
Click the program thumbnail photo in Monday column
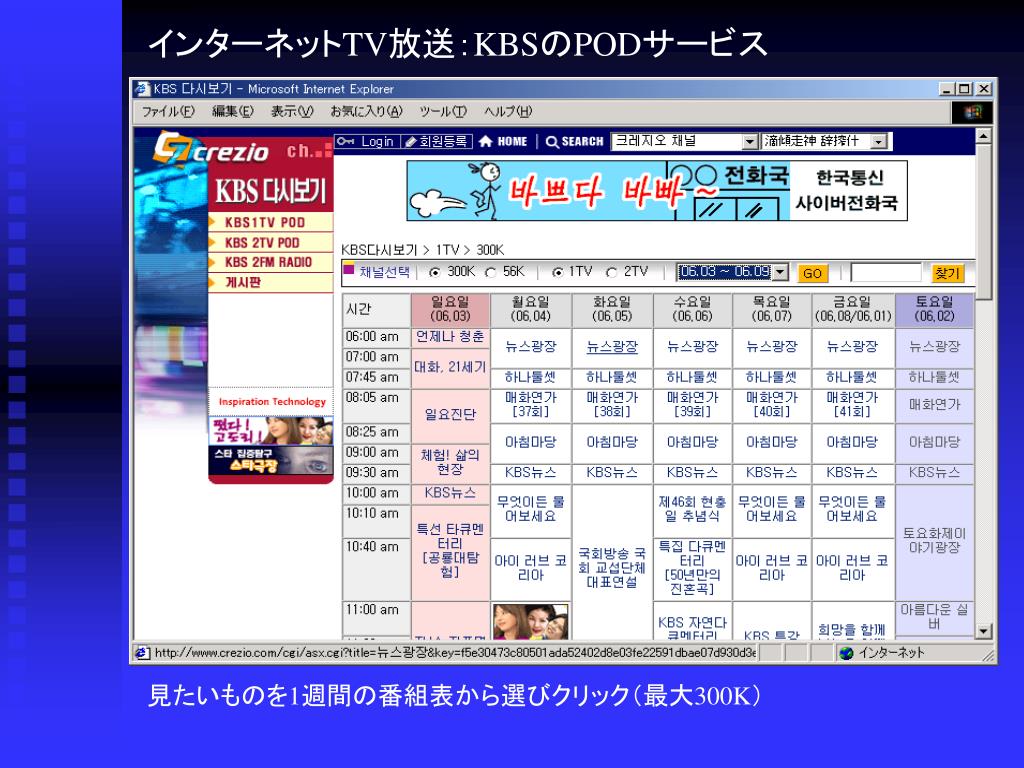tap(530, 621)
